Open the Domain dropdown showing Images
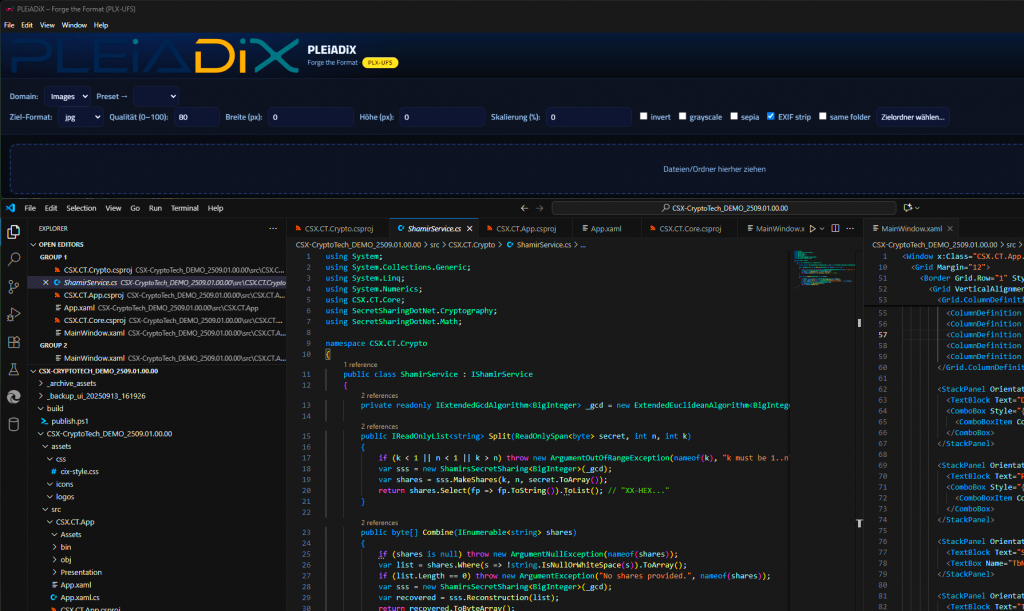Image resolution: width=1024 pixels, height=611 pixels. pos(66,97)
